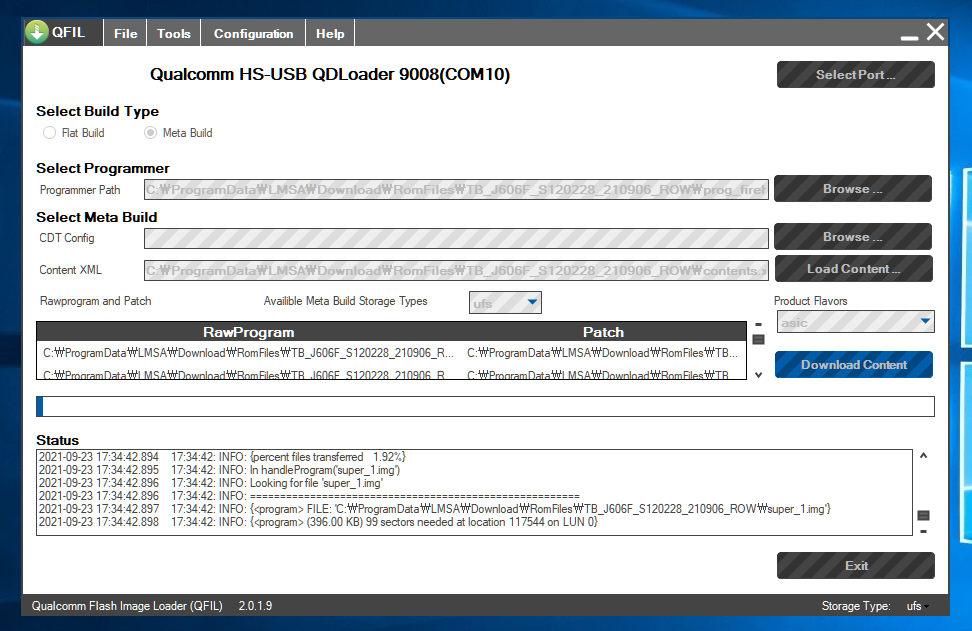Click the "Looking for file 'super_1.img'" log line
Screen dimensions: 972x631
coord(211,483)
